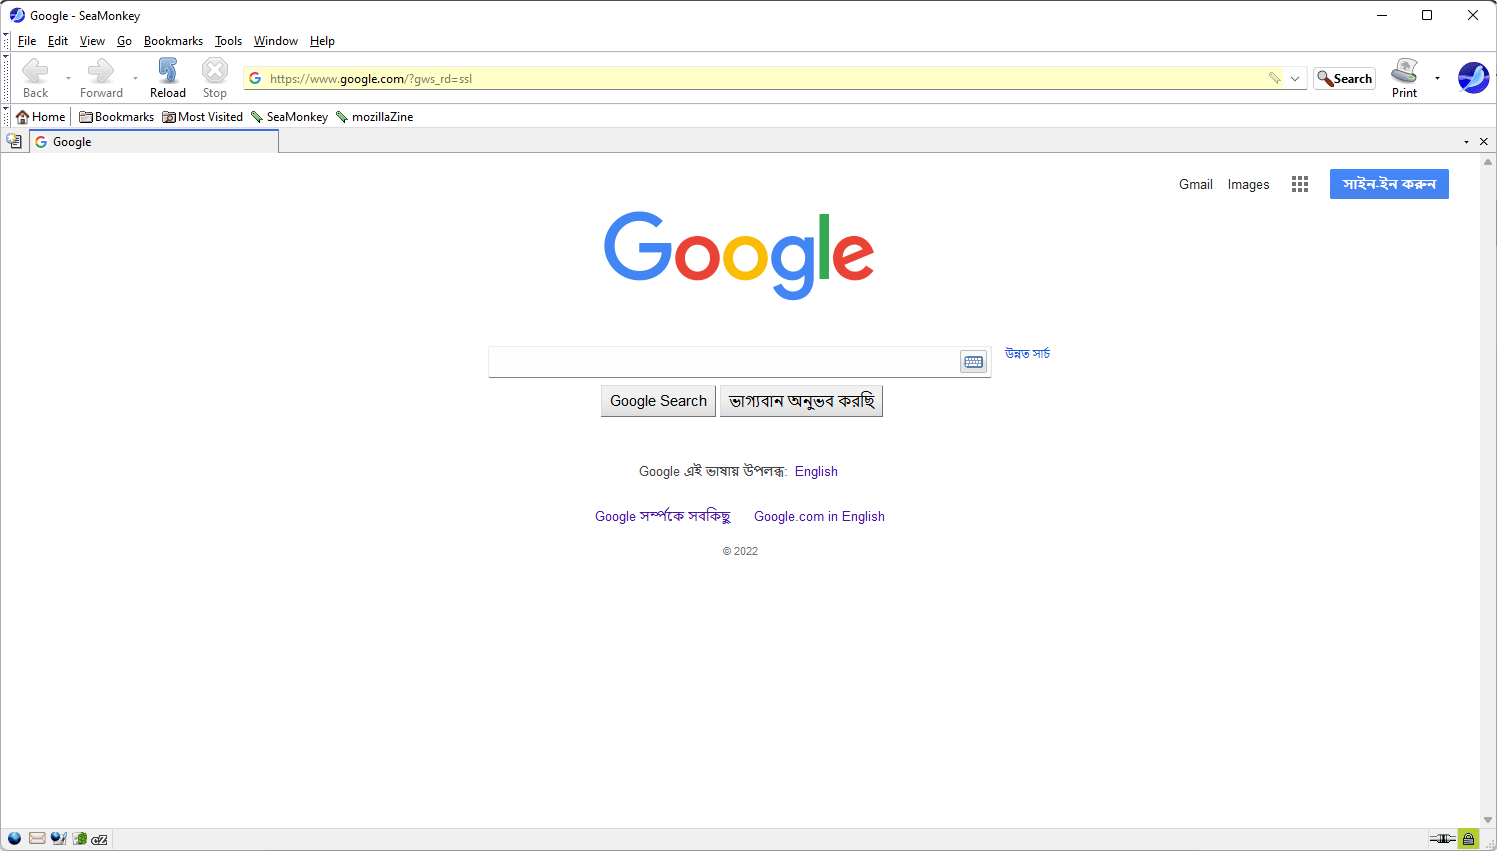The width and height of the screenshot is (1497, 851).
Task: Click the Google logo image
Action: [739, 255]
